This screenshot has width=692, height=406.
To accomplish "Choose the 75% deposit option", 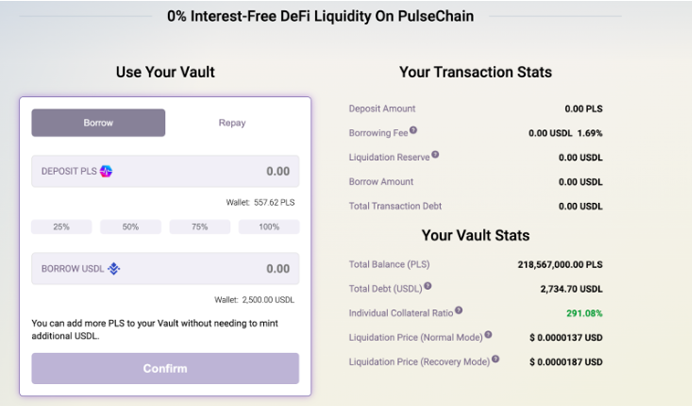I will (x=200, y=227).
